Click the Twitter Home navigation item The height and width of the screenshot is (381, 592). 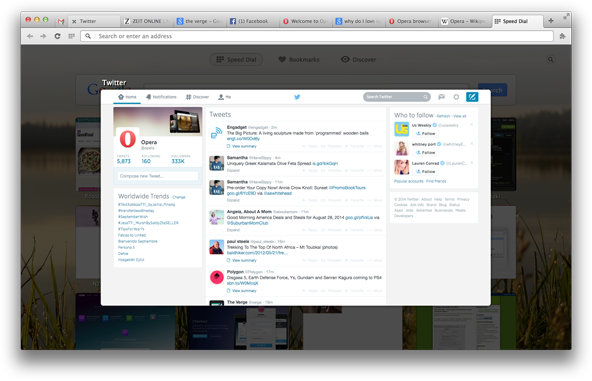coord(127,97)
